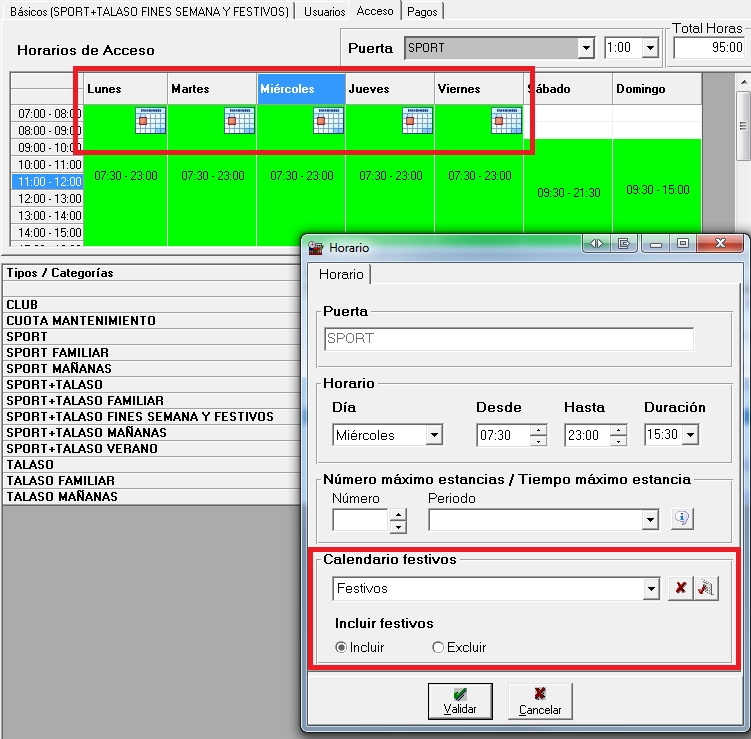Select the 07:00 - 08:00 time row
The width and height of the screenshot is (751, 739).
coord(47,114)
